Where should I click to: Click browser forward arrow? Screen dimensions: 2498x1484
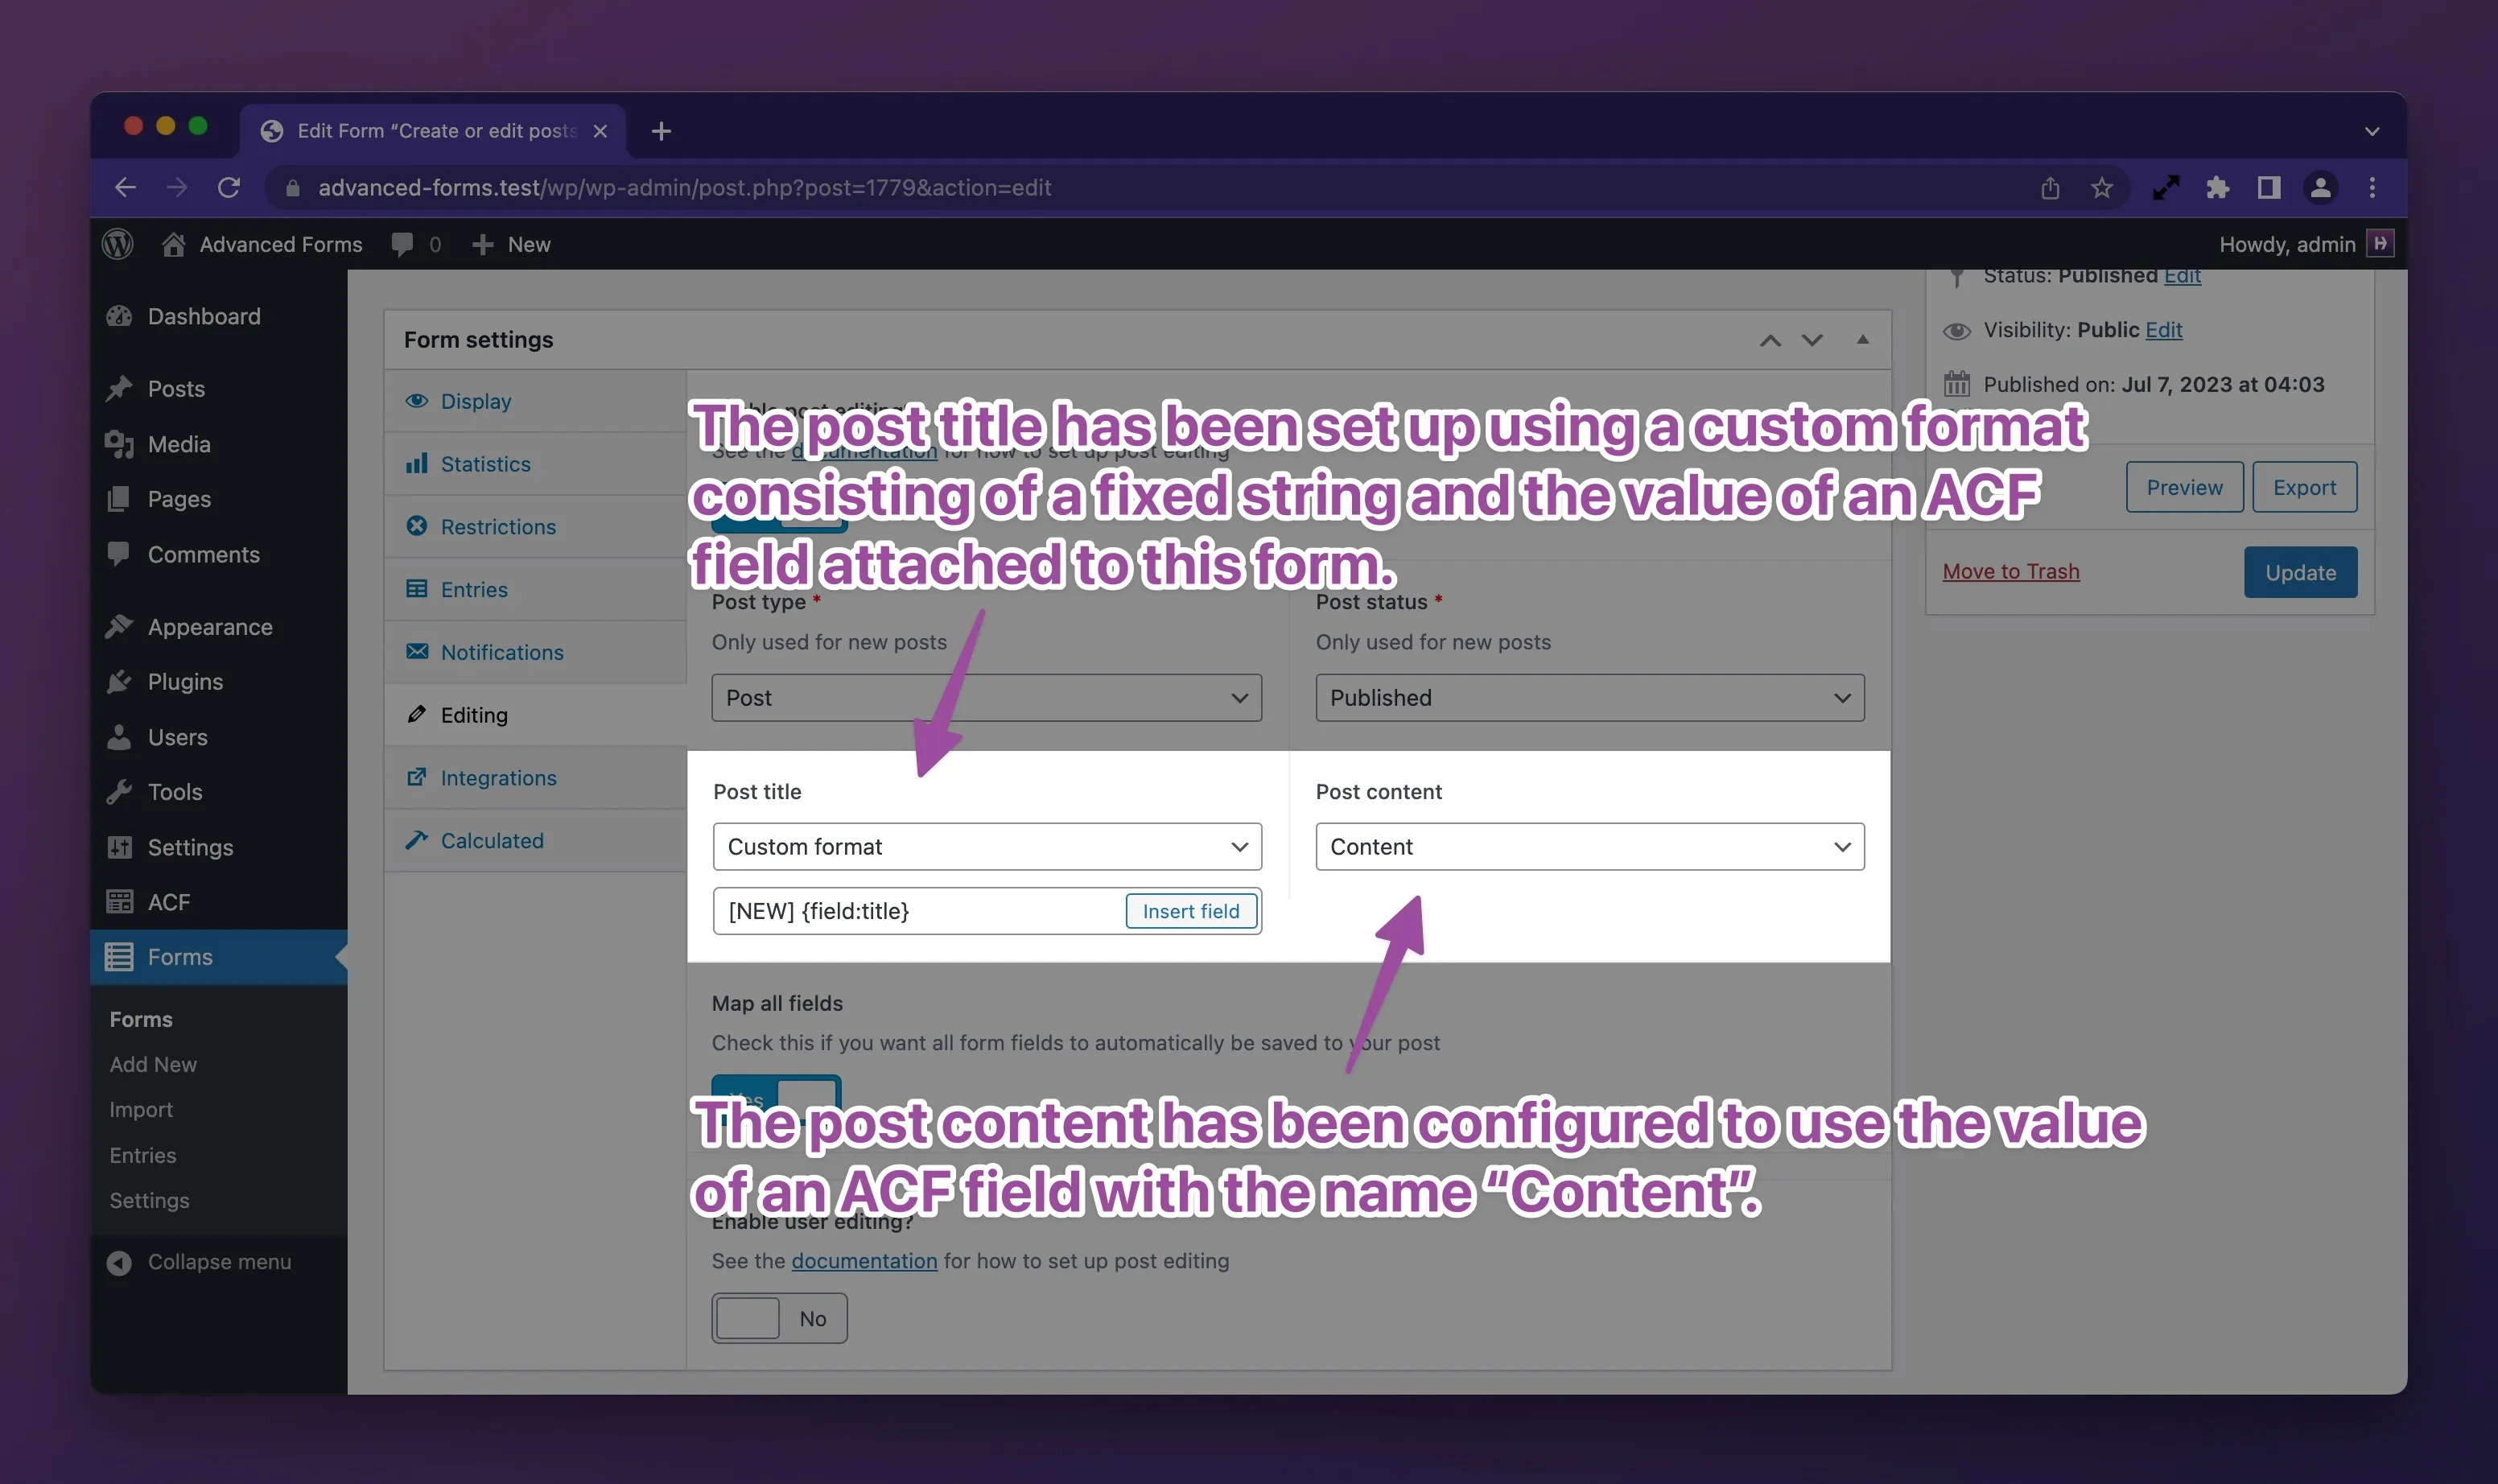tap(177, 188)
